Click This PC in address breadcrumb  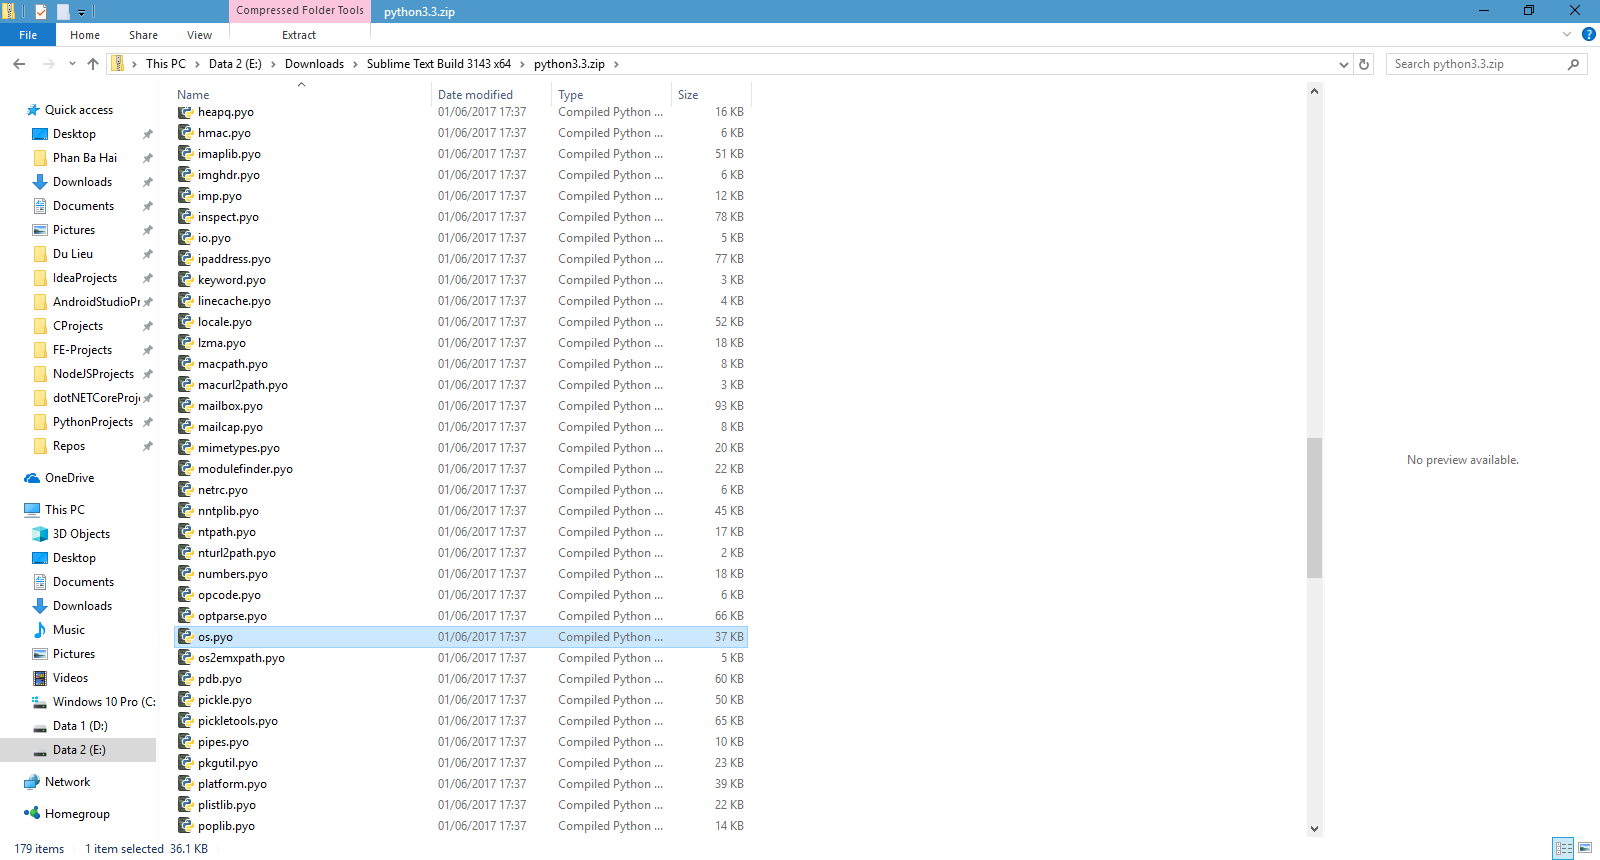[166, 64]
